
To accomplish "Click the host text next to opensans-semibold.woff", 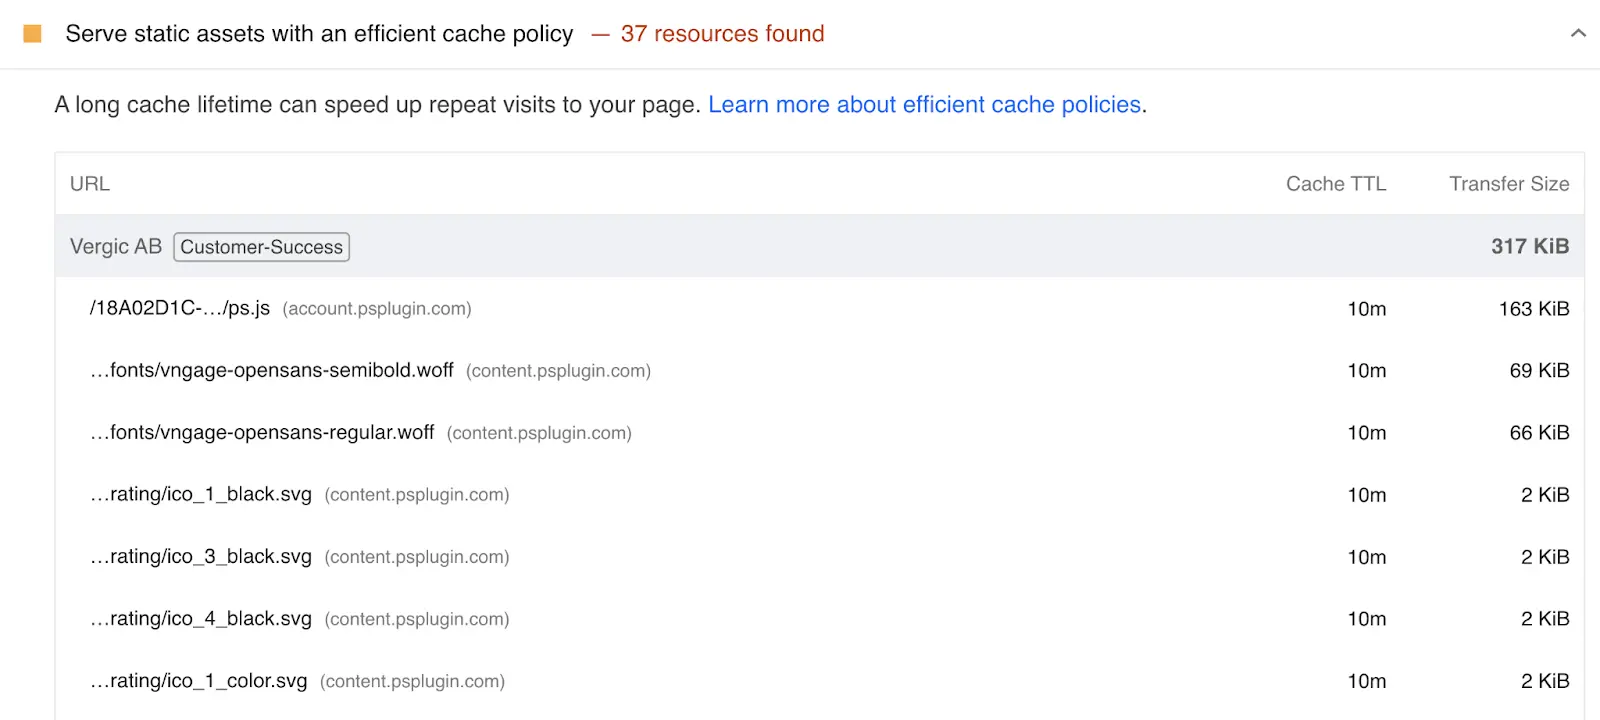I will 558,371.
